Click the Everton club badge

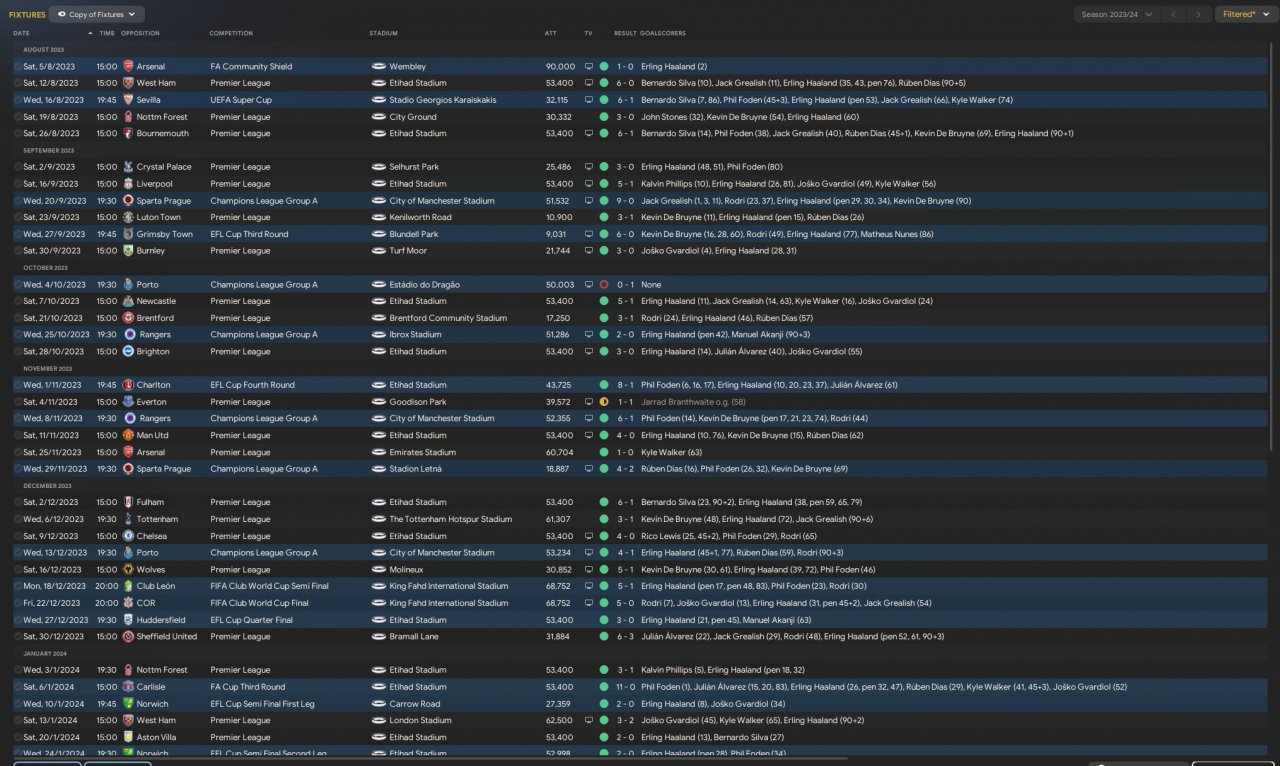pos(128,402)
